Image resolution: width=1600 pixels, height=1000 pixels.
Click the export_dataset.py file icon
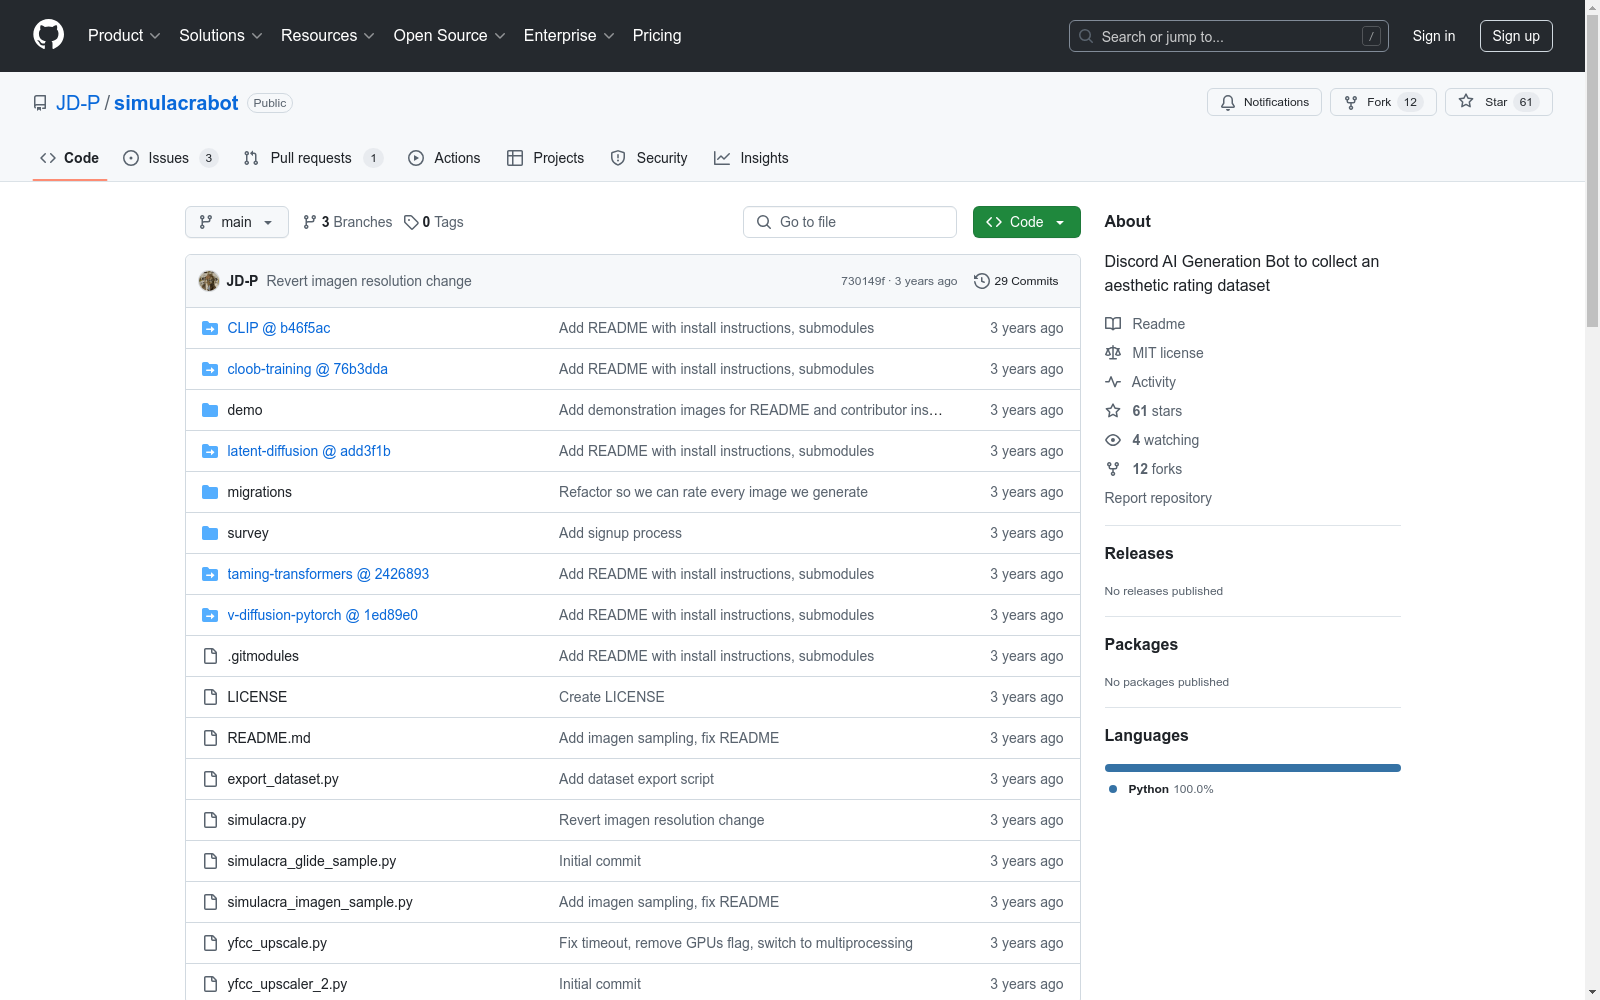click(210, 779)
